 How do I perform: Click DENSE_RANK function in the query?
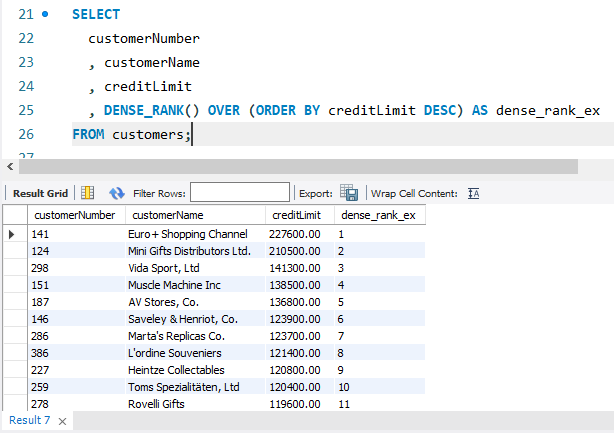coord(152,110)
